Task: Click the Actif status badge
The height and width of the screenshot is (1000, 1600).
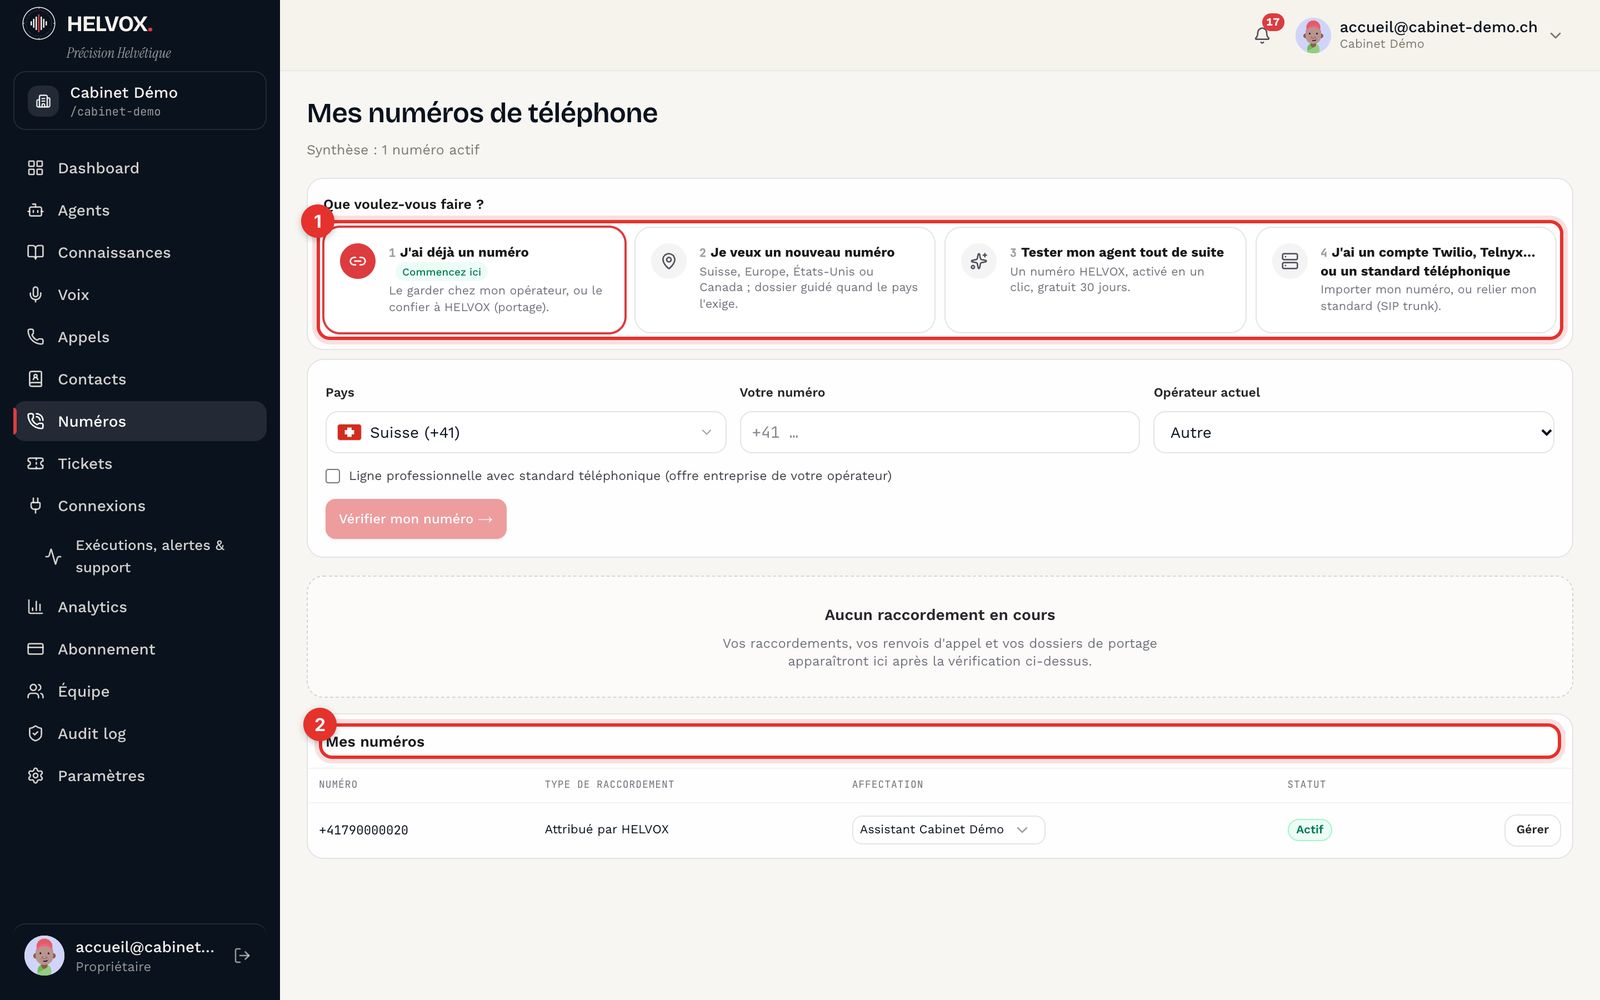Action: (1309, 830)
